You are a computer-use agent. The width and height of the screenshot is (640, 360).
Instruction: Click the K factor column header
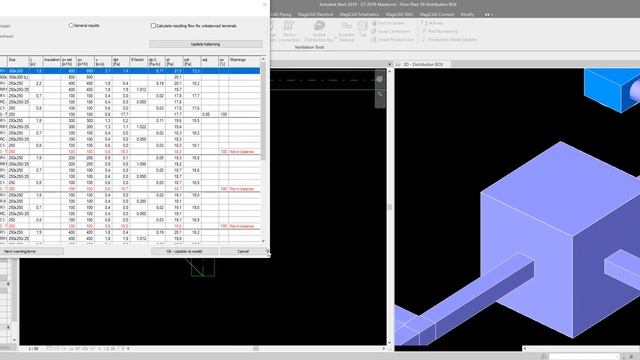point(138,62)
